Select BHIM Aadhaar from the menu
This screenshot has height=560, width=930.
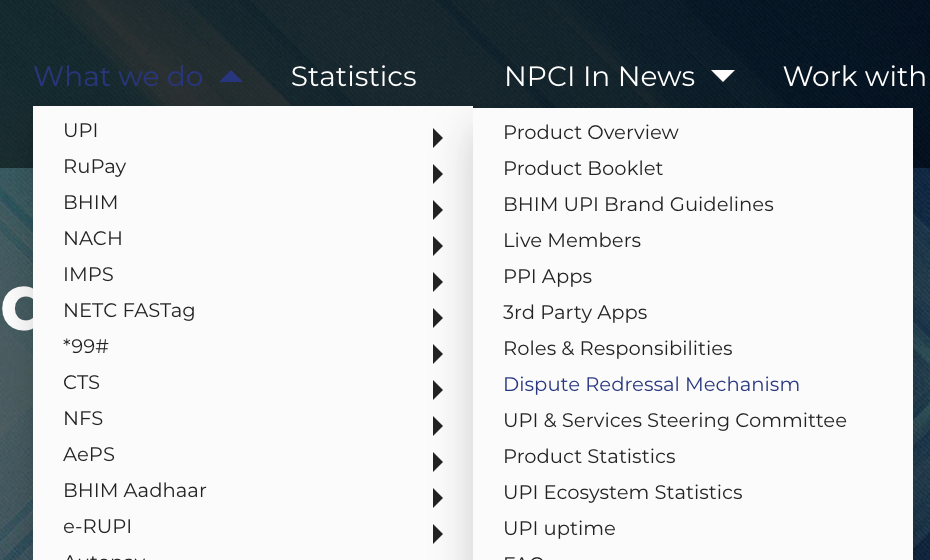134,490
